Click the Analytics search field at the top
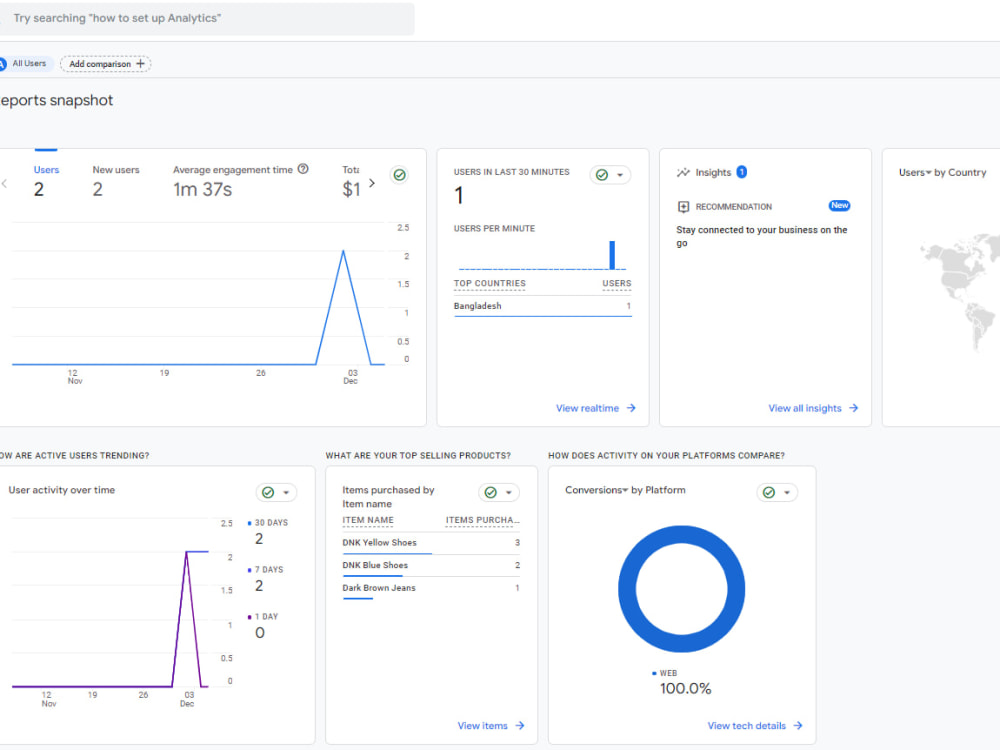 (x=200, y=19)
